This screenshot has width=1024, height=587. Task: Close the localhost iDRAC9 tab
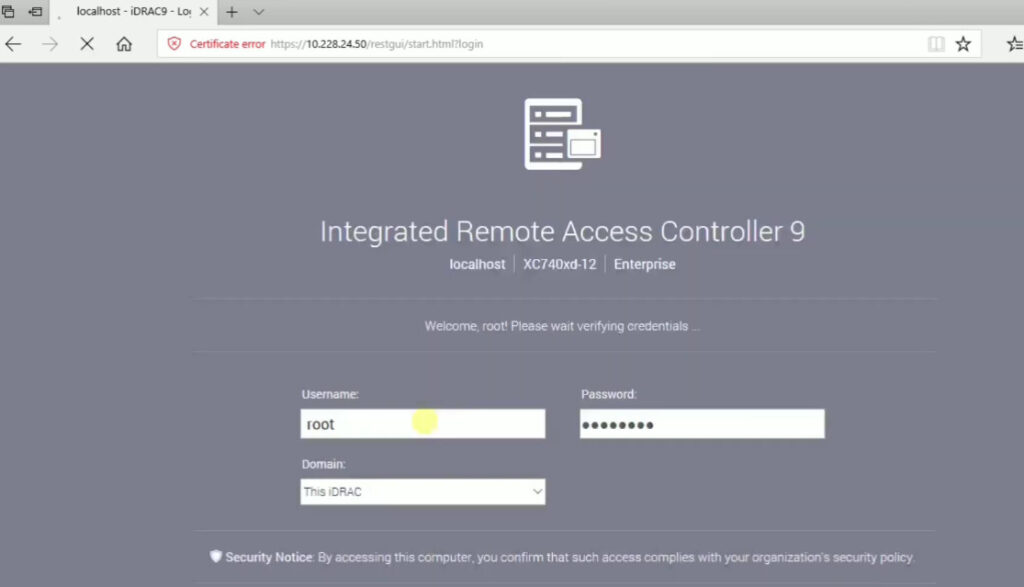pyautogui.click(x=204, y=12)
